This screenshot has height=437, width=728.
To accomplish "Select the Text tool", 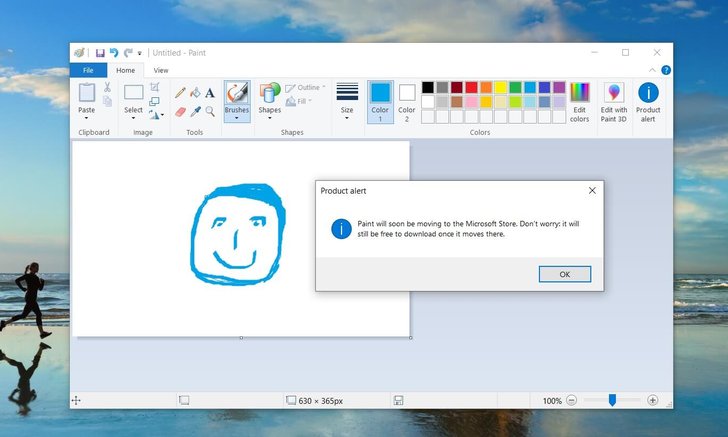I will click(210, 93).
